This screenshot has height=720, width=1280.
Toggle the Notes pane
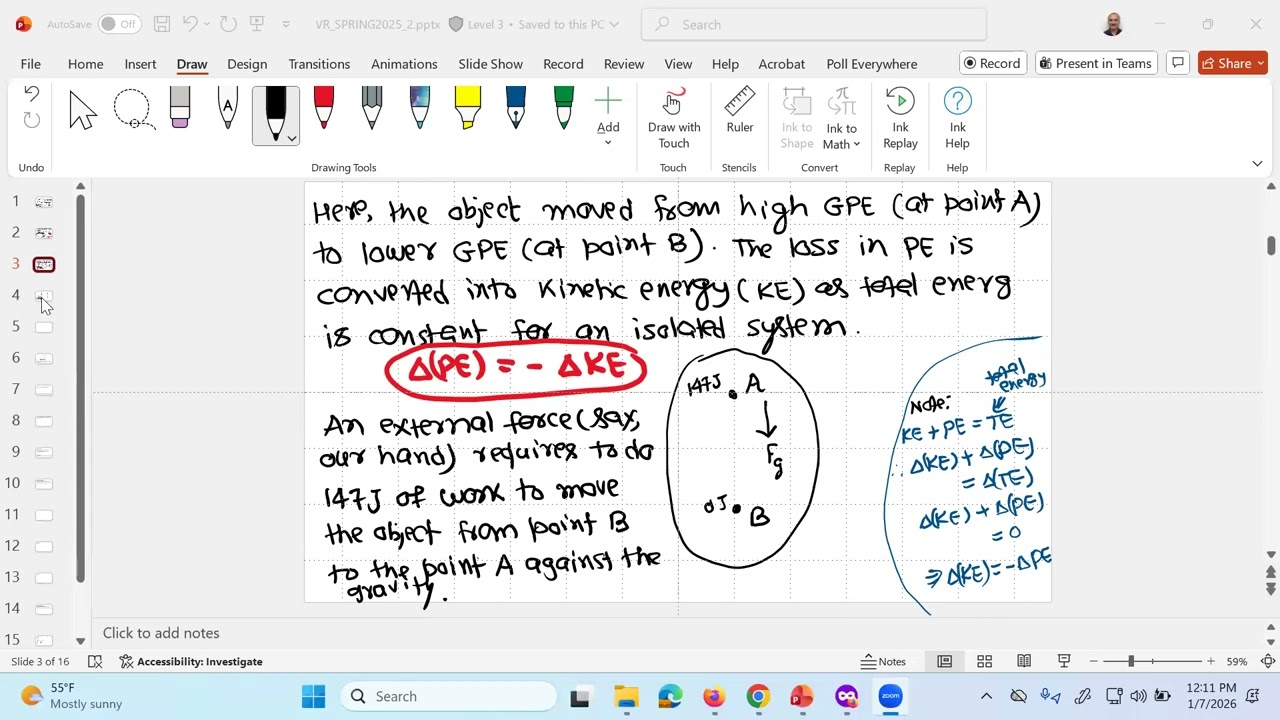pos(884,662)
